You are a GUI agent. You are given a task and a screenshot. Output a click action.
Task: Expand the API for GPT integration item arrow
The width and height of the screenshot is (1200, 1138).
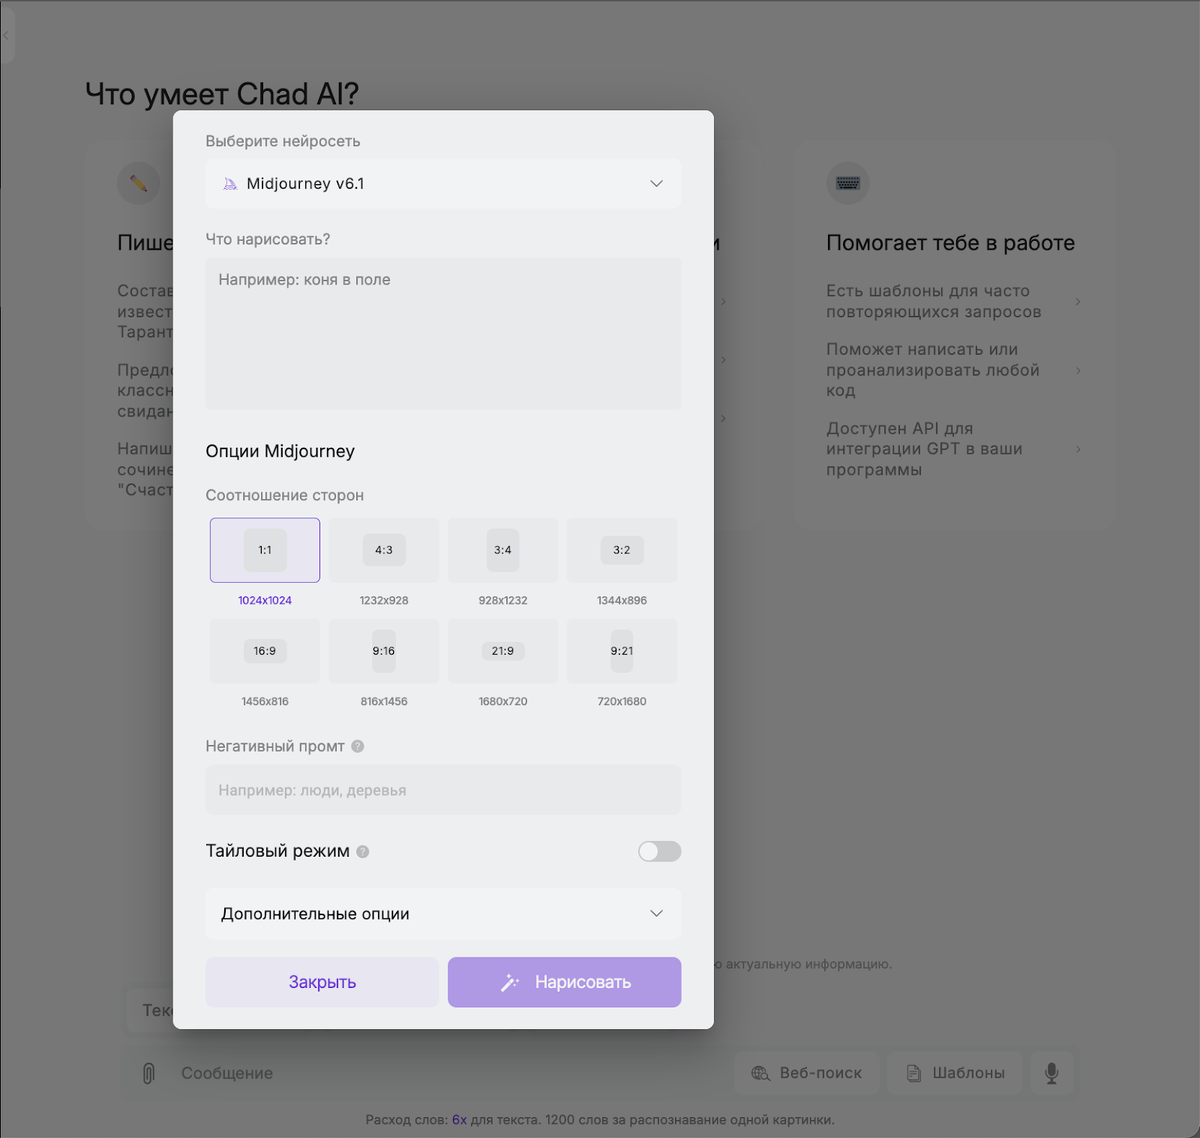pyautogui.click(x=1078, y=449)
